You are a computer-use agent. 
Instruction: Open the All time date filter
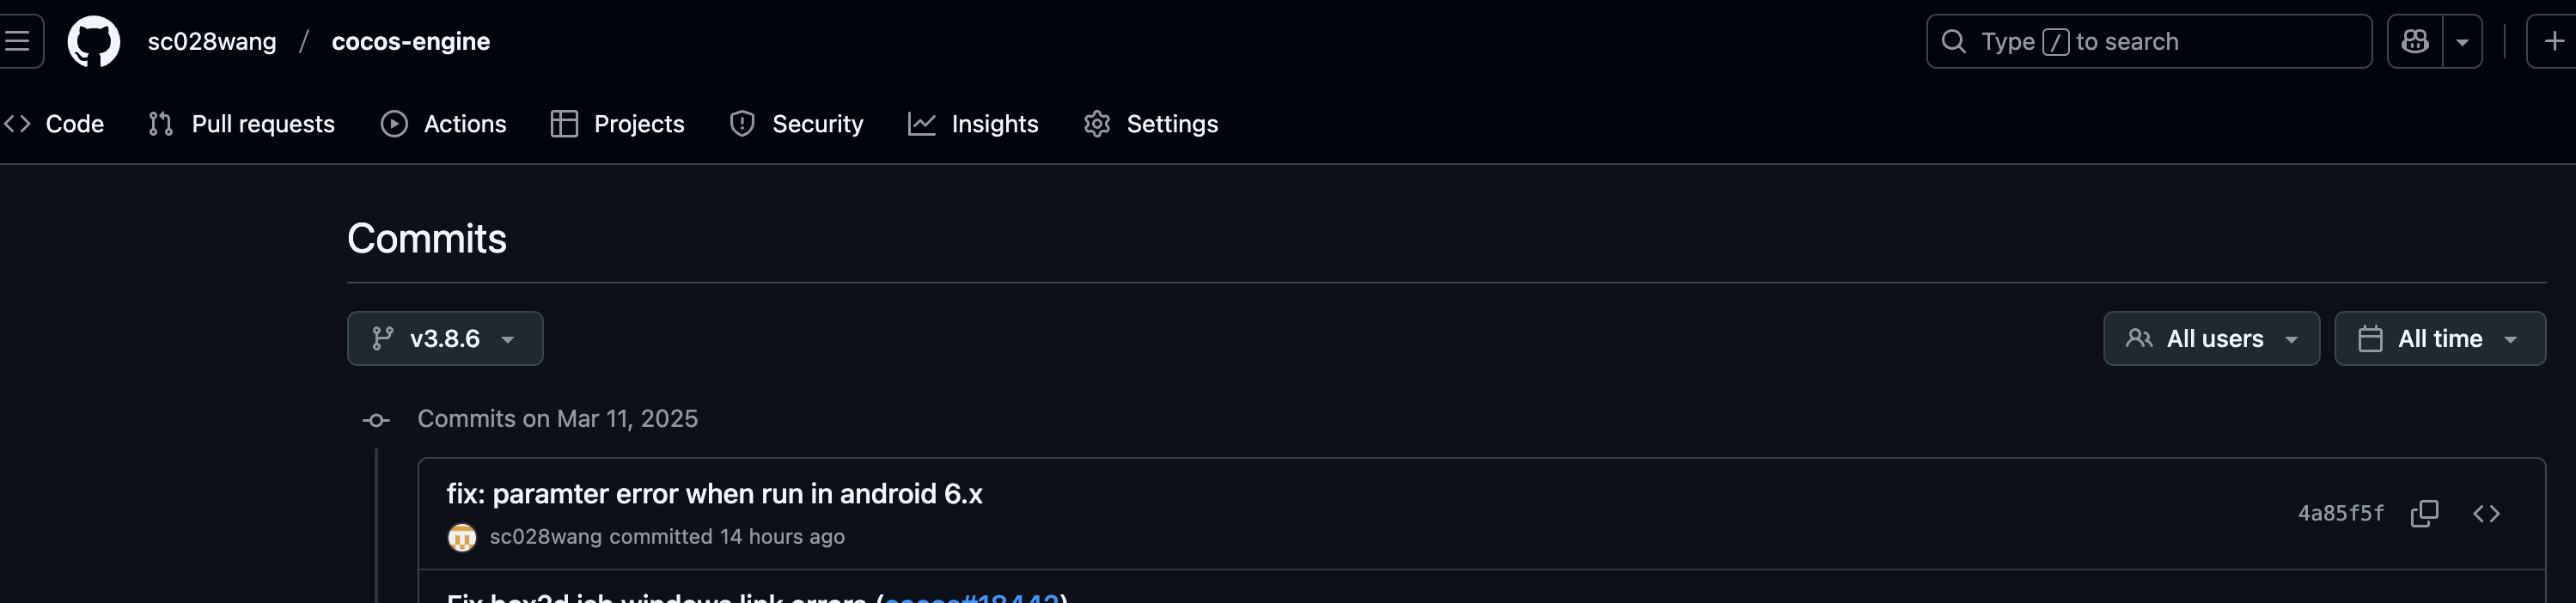pos(2439,339)
